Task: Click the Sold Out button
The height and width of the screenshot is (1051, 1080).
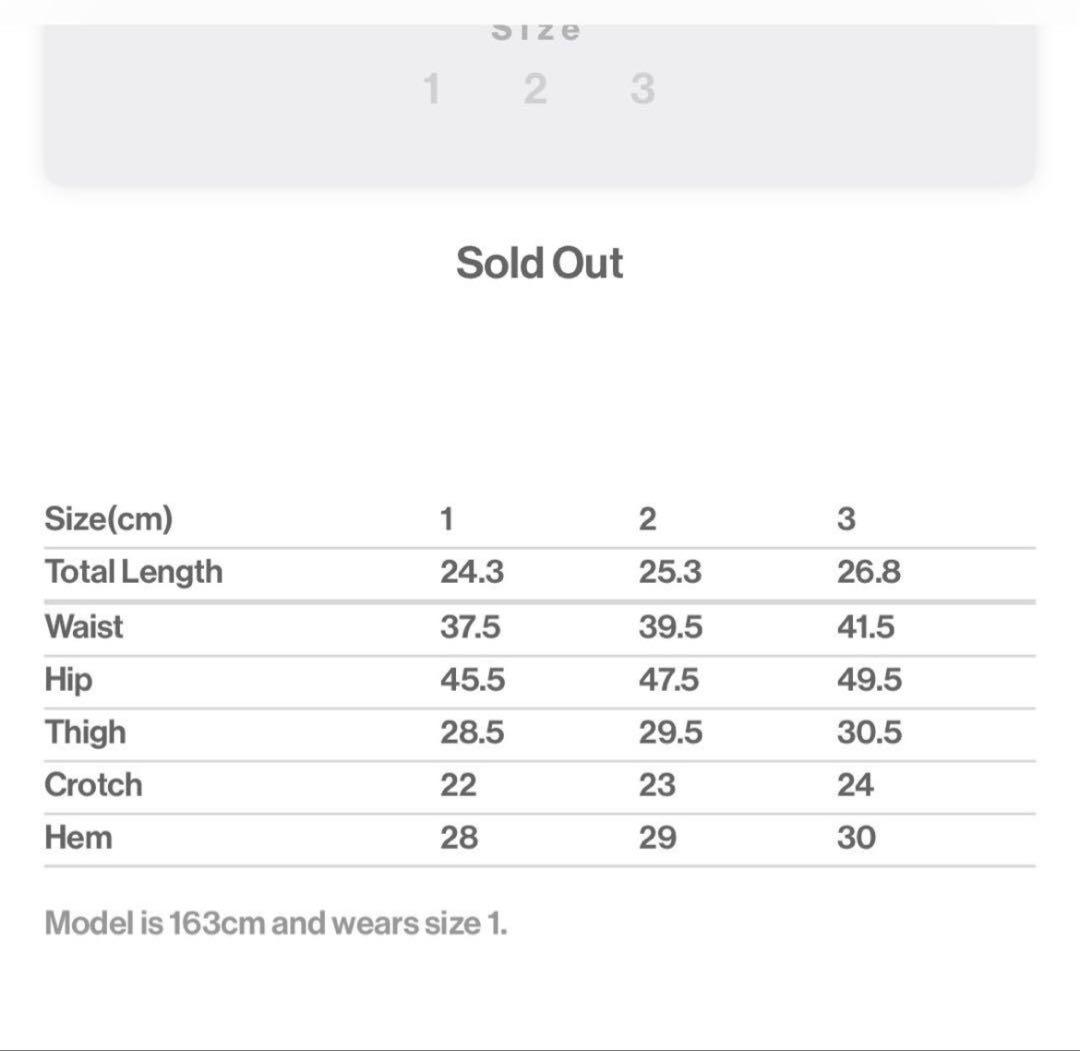Action: coord(539,263)
